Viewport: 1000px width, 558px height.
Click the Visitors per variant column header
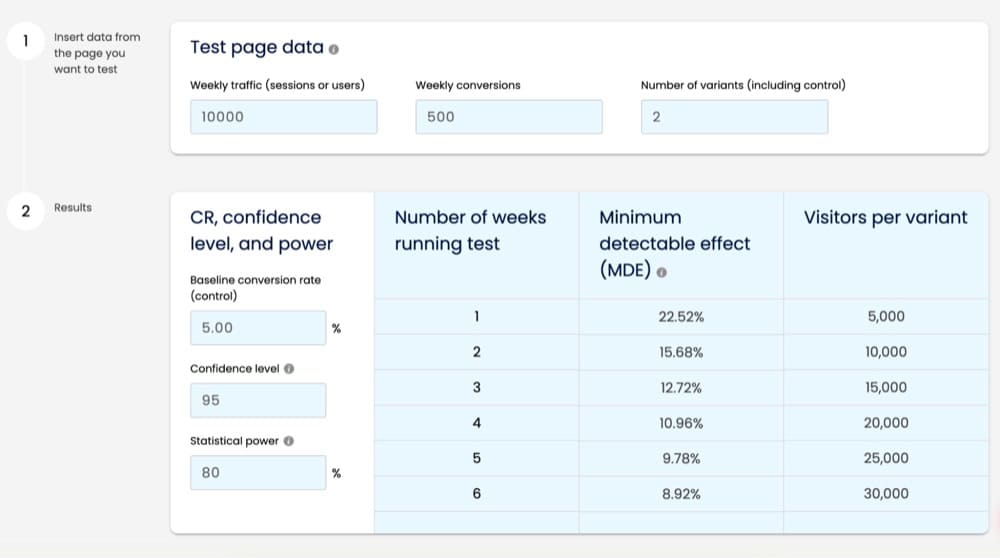pos(885,217)
